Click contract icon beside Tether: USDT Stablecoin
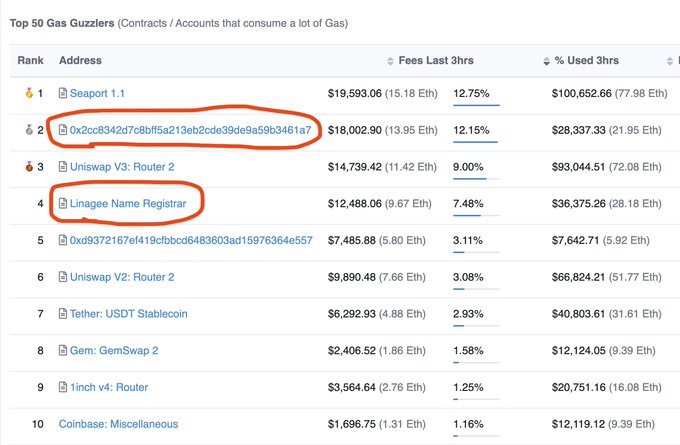Screen dimensions: 680x445 (63, 313)
